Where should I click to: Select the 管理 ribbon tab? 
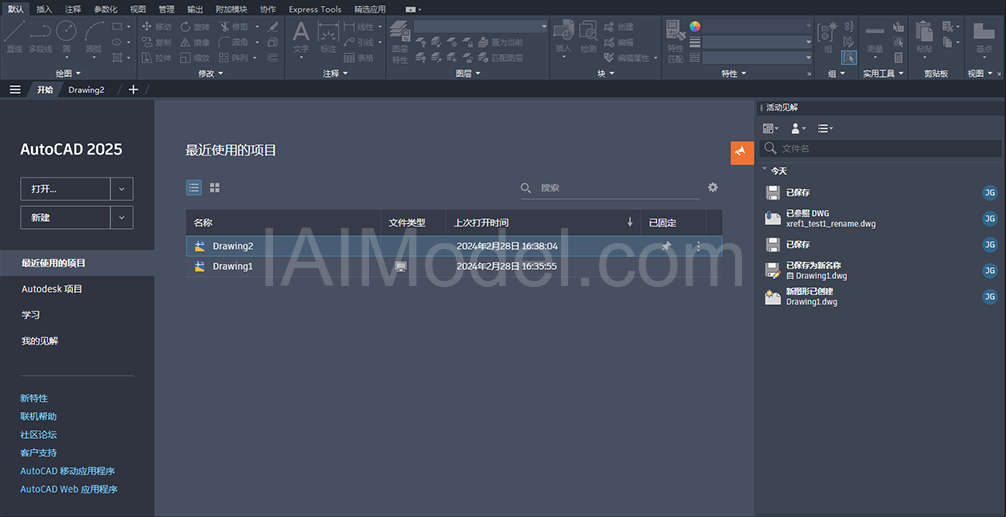(x=166, y=9)
